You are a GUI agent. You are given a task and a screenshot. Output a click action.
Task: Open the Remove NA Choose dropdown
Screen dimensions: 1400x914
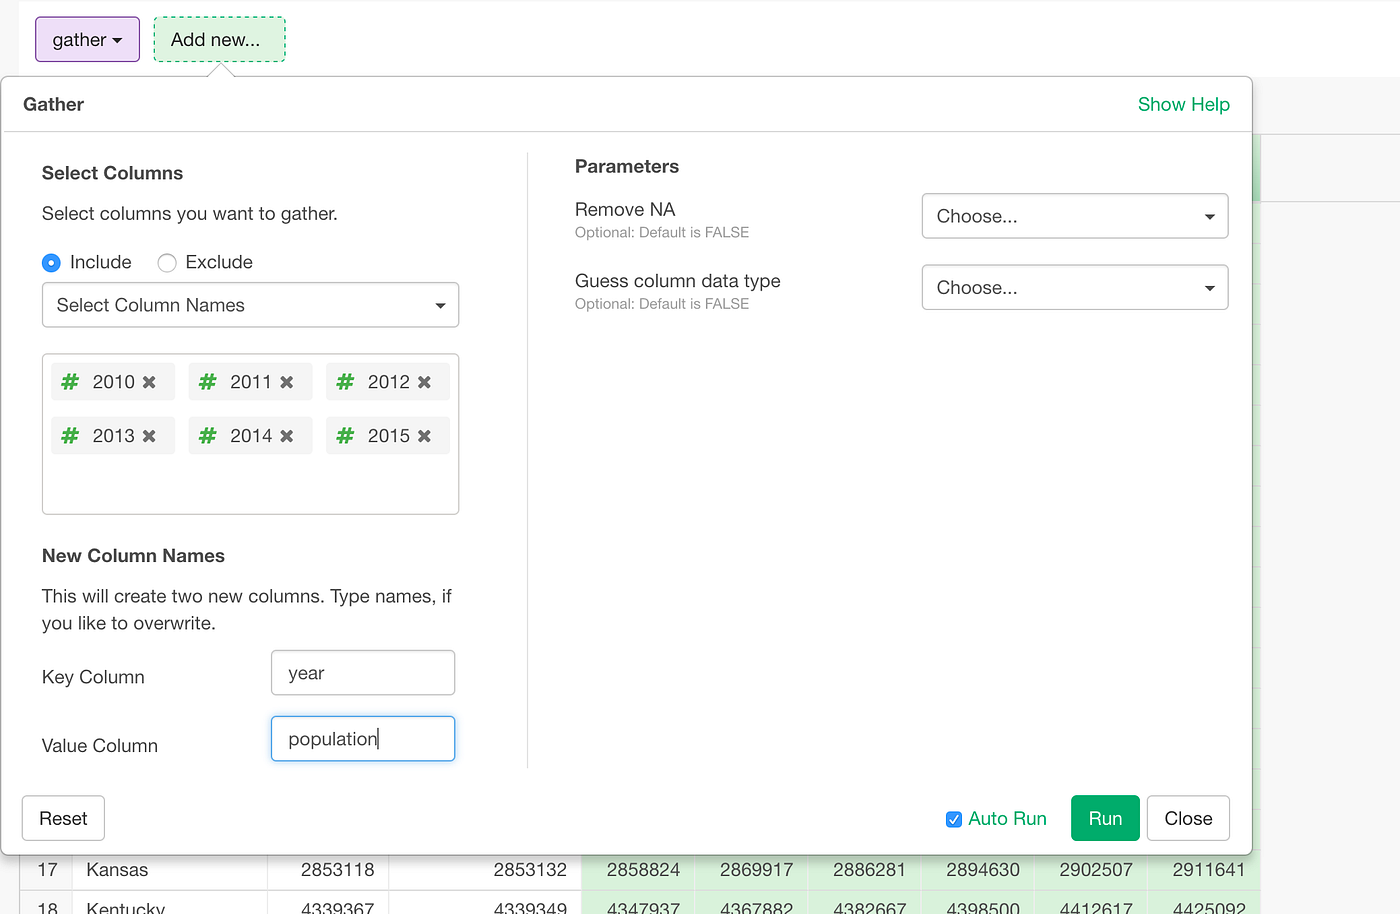[1074, 216]
